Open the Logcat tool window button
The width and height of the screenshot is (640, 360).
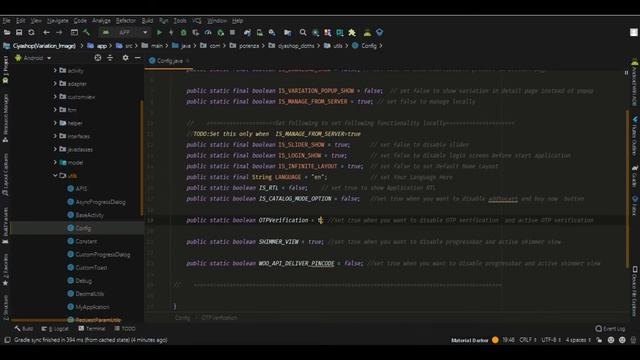point(55,328)
